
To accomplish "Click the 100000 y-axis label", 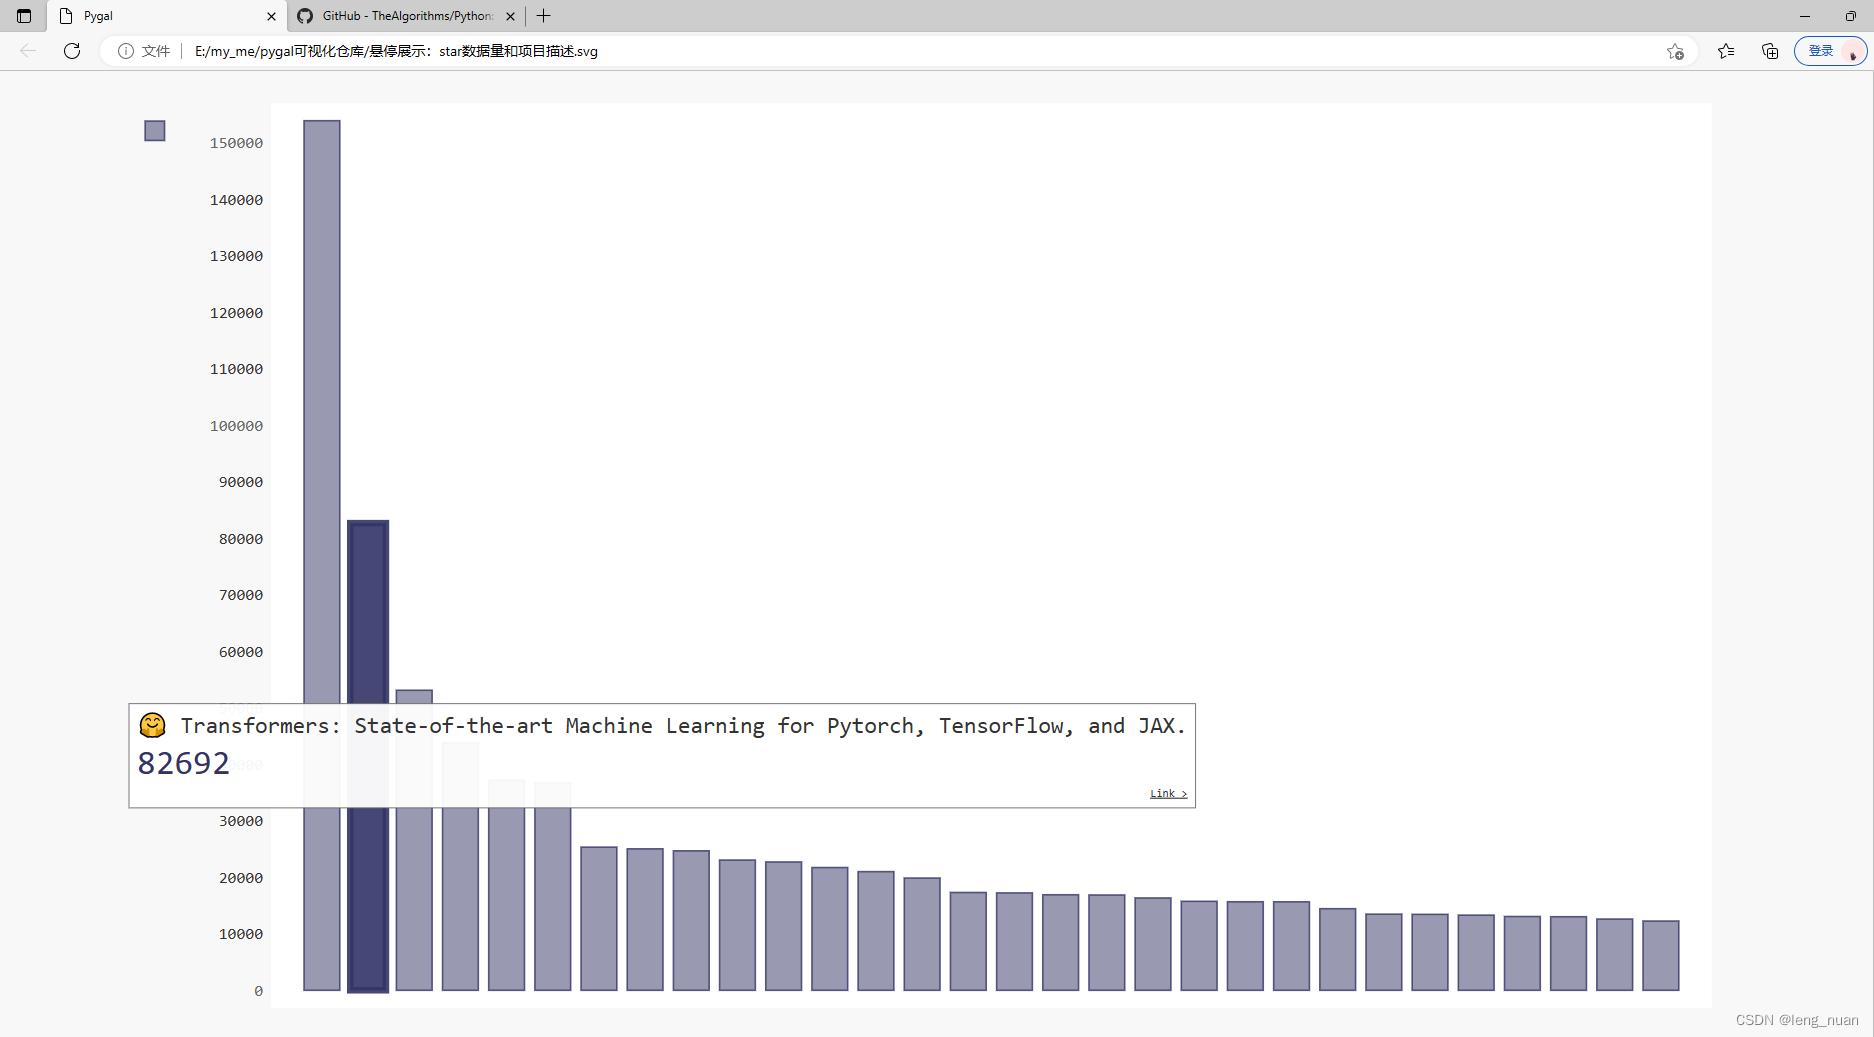I will (236, 426).
